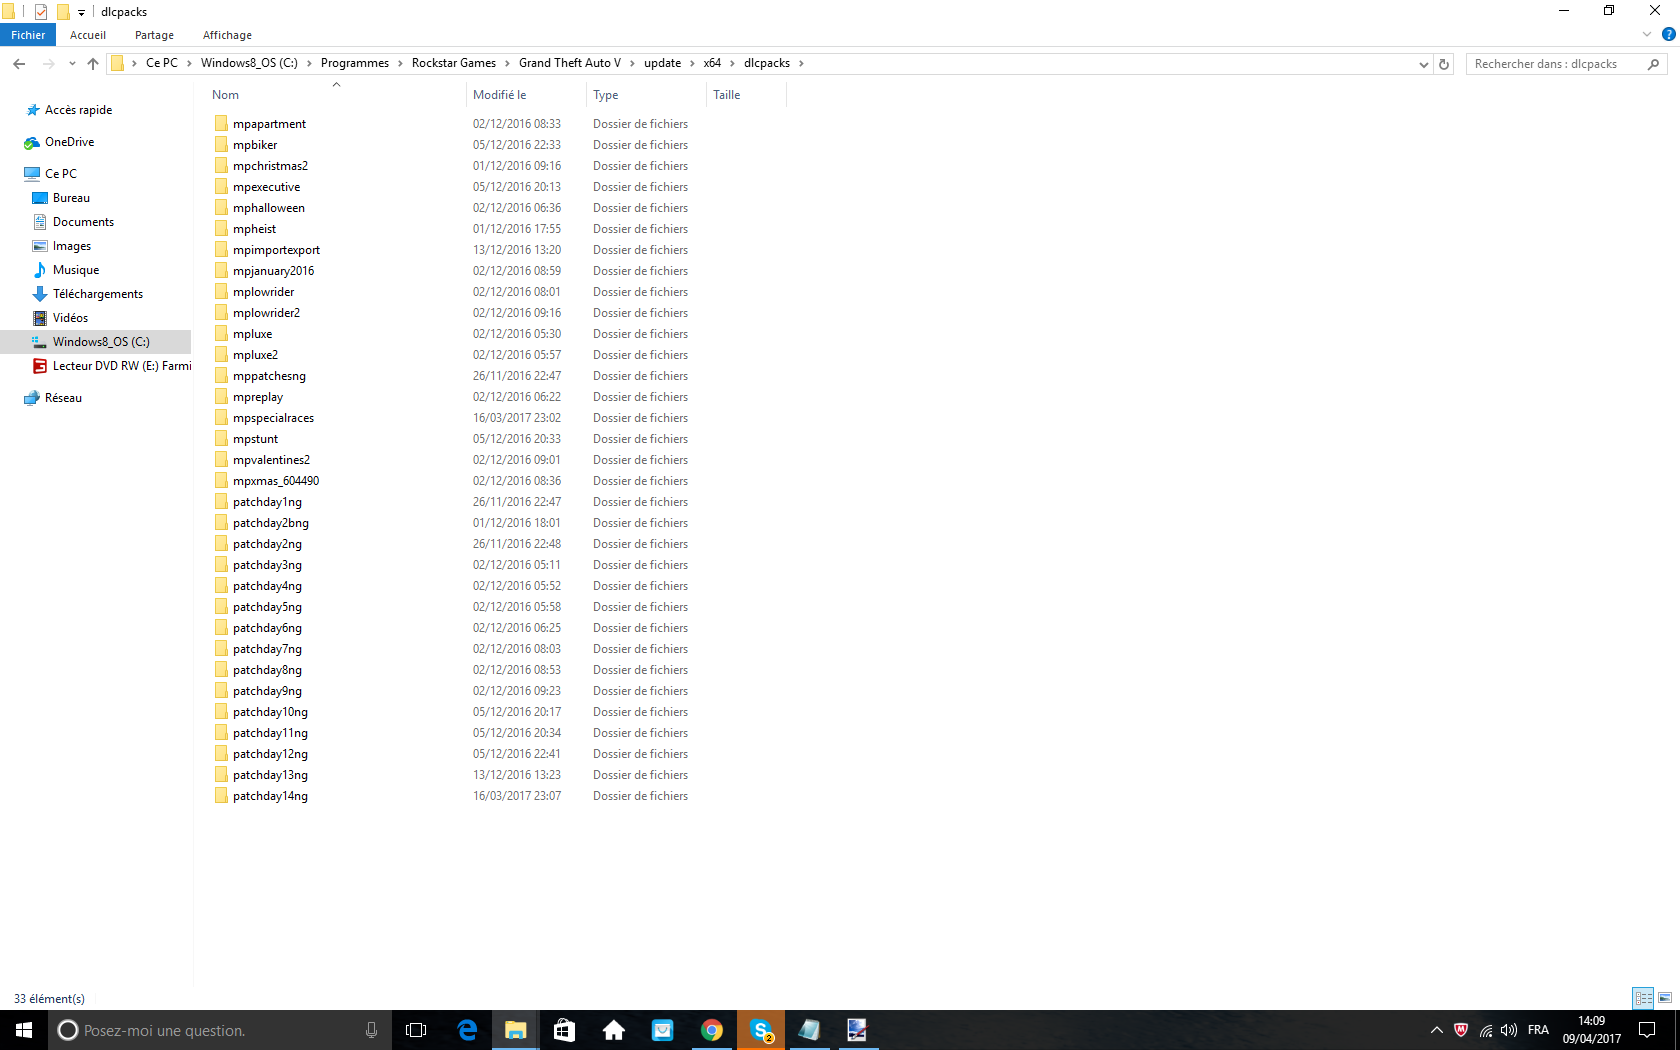The width and height of the screenshot is (1680, 1050).
Task: Select Windows8_OS (C:) drive in sidebar
Action: pos(95,342)
